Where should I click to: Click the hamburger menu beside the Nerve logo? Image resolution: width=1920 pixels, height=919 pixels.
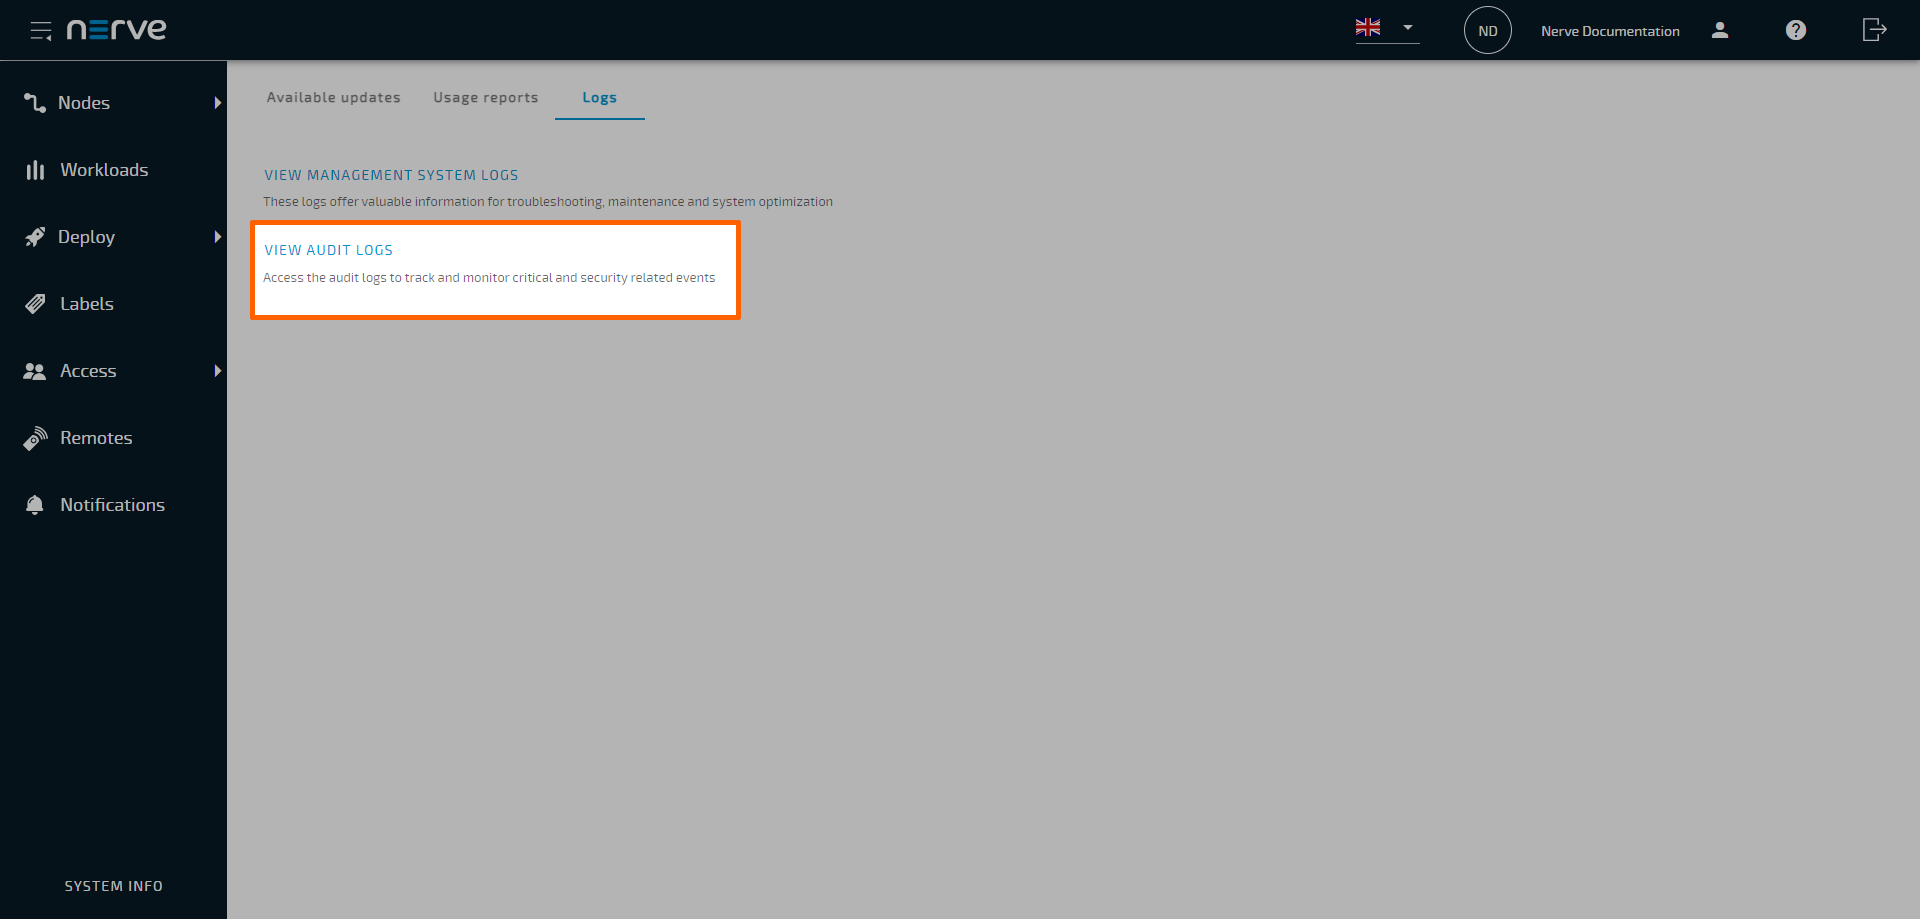click(x=41, y=30)
